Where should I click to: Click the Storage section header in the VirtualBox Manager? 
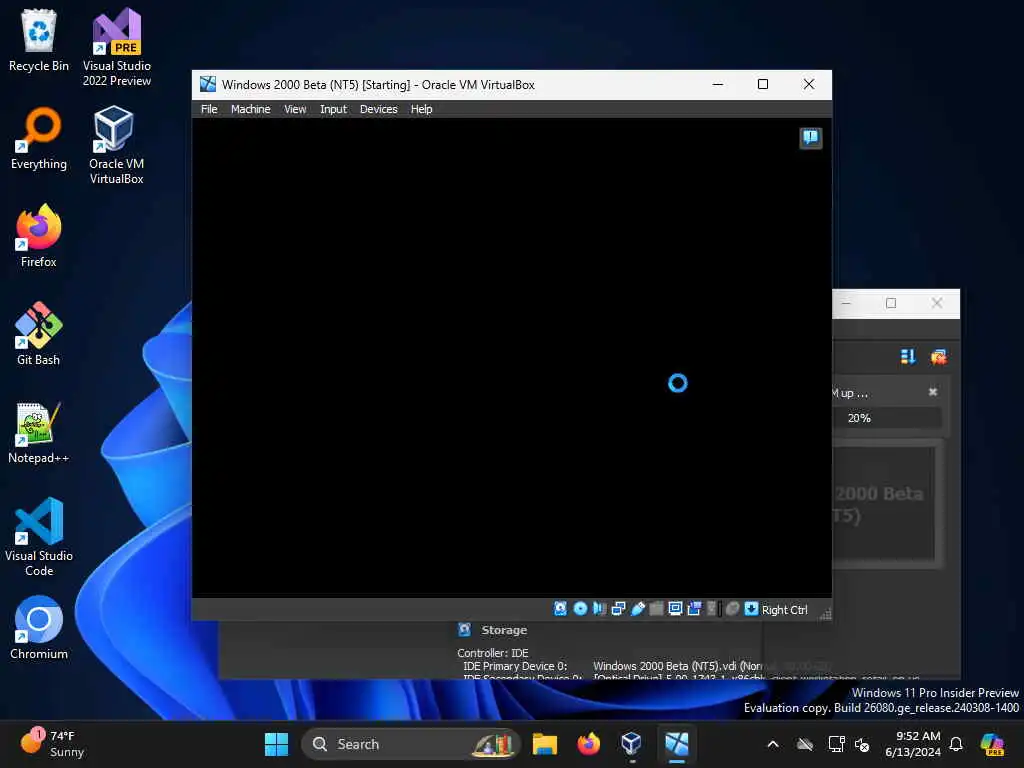pos(504,630)
